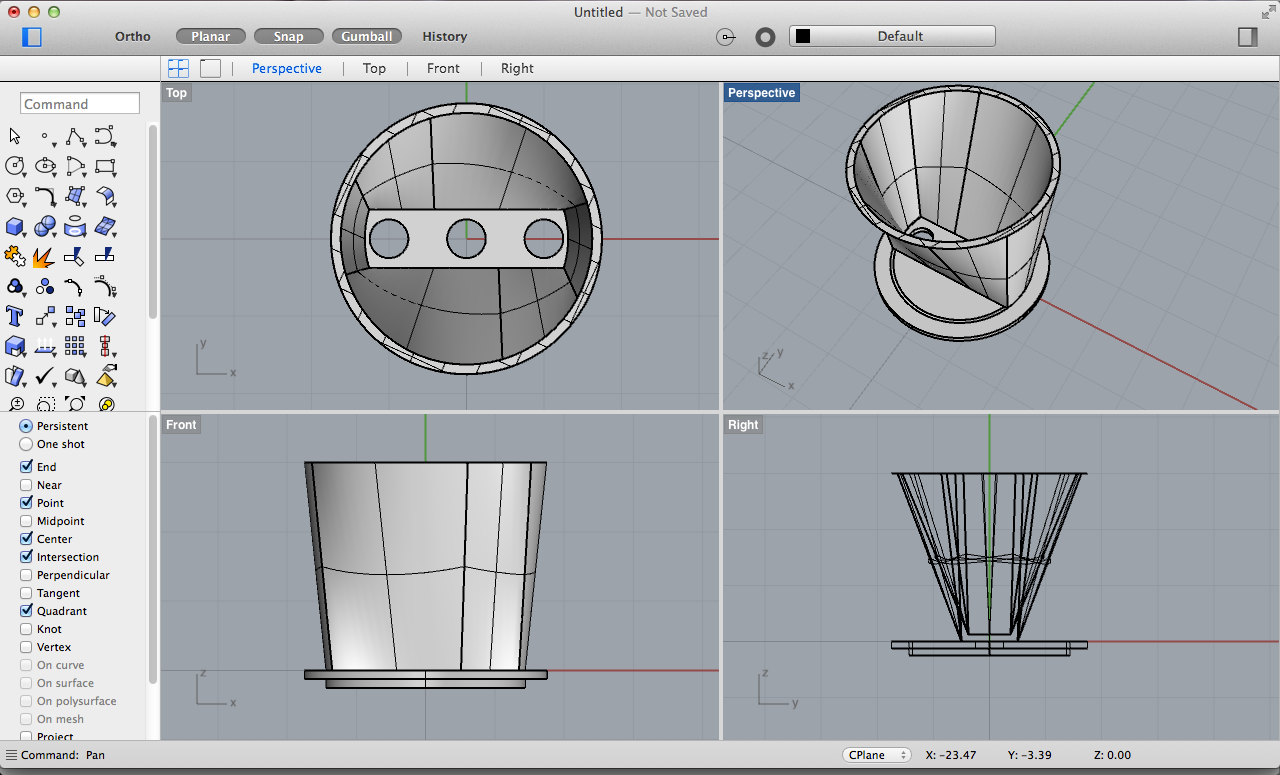The image size is (1280, 775).
Task: Open the Default display mode dropdown
Action: [893, 35]
